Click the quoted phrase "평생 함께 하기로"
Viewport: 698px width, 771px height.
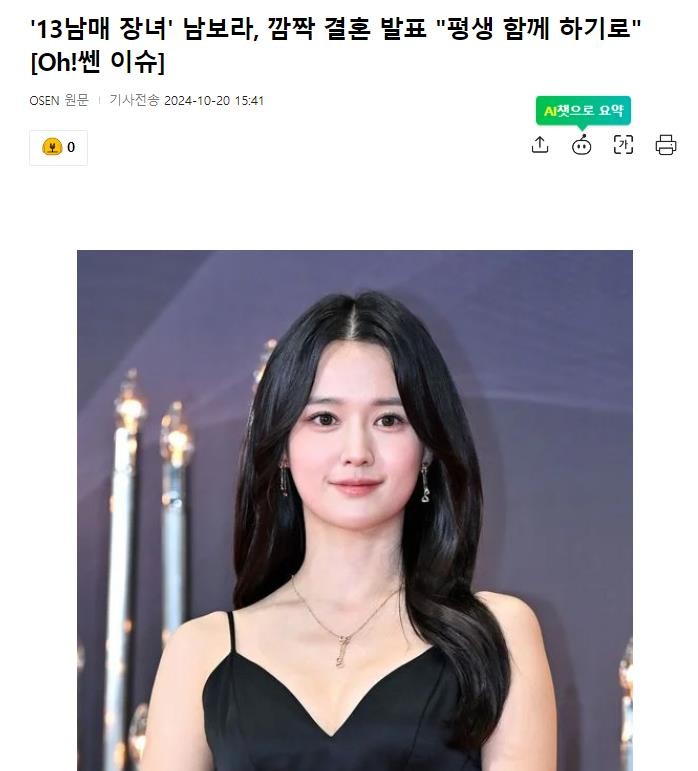[x=539, y=29]
